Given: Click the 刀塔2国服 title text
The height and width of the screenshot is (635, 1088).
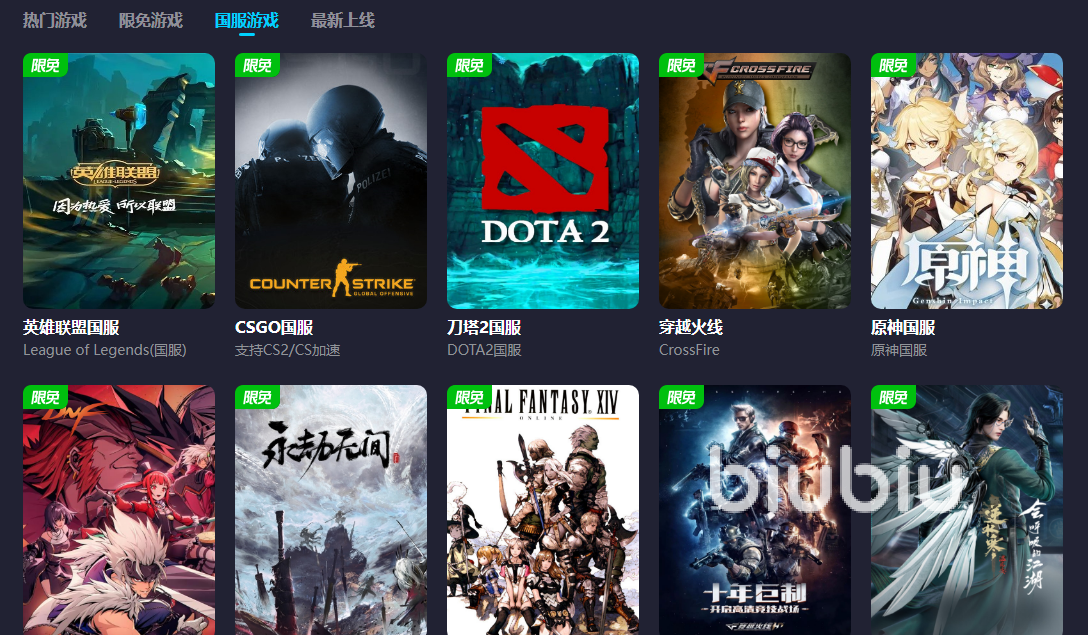Looking at the screenshot, I should 484,328.
